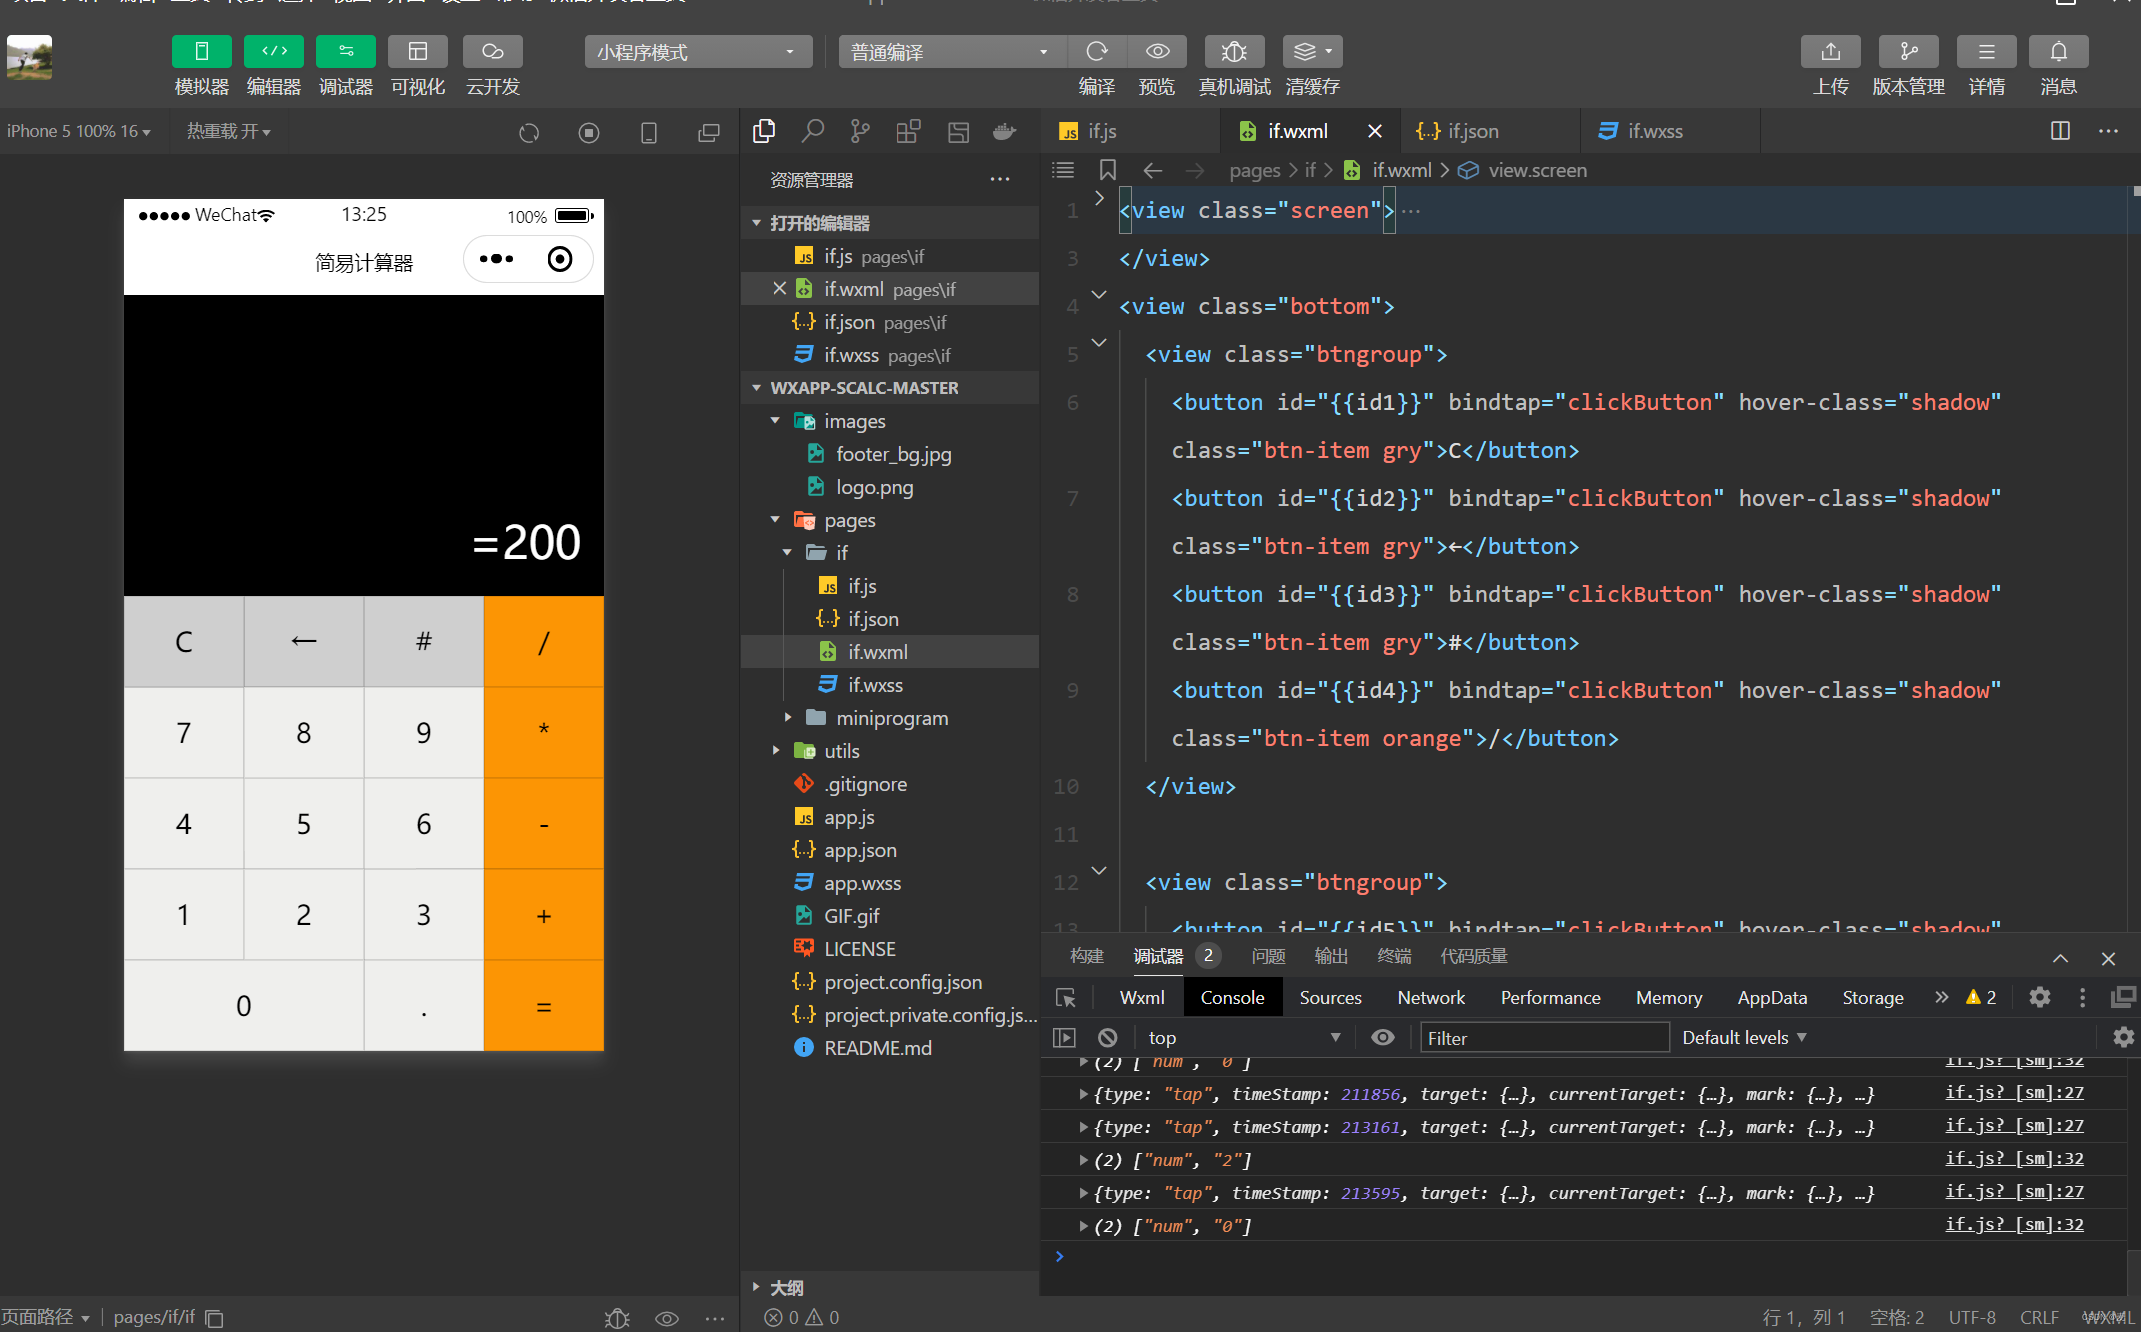Image resolution: width=2141 pixels, height=1332 pixels.
Task: Collapse the view class="bottom" block
Action: coord(1099,294)
